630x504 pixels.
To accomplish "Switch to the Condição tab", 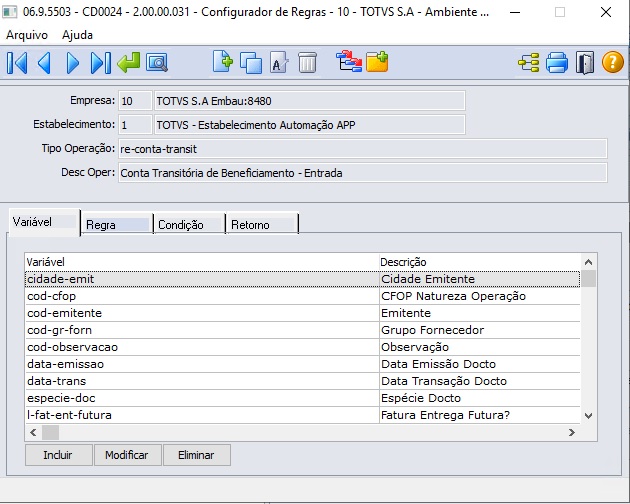I will (x=190, y=224).
